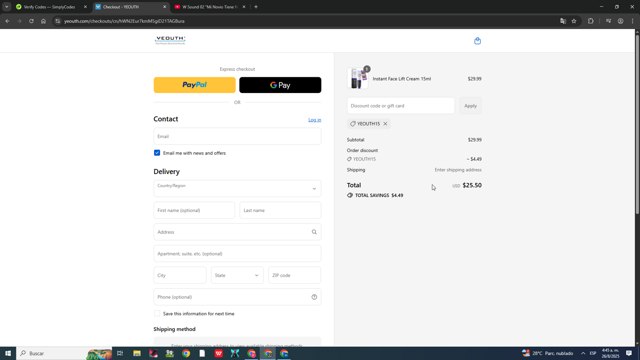
Task: Go to browser home page icon
Action: 43,21
